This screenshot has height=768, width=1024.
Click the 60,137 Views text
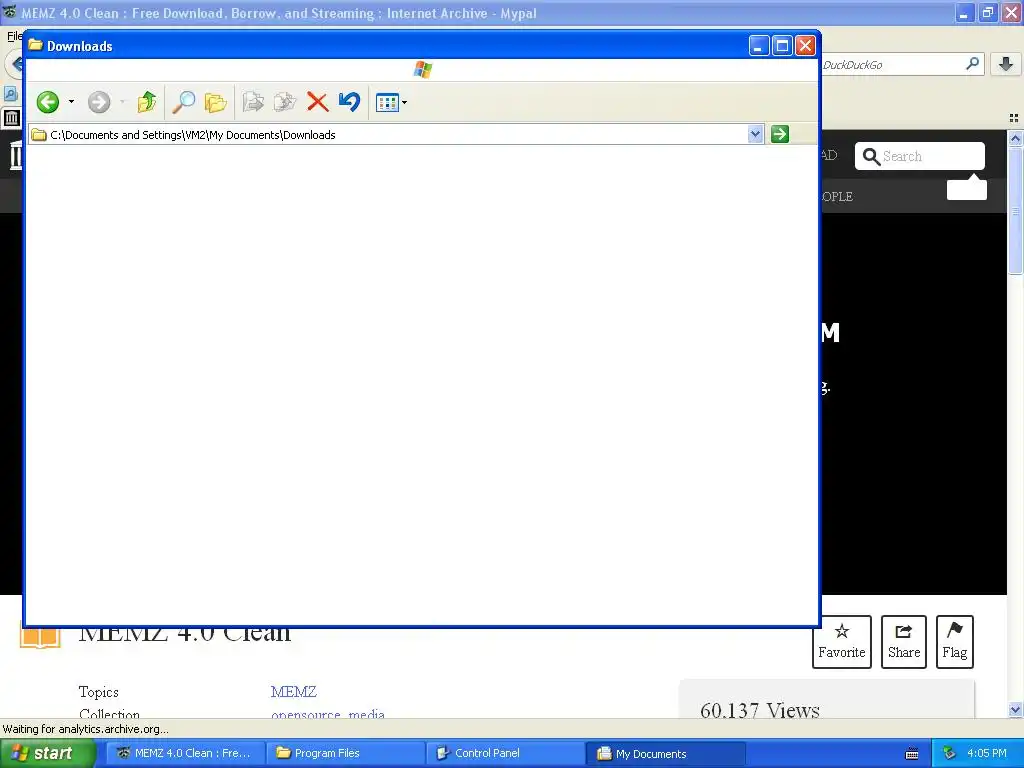[x=760, y=710]
